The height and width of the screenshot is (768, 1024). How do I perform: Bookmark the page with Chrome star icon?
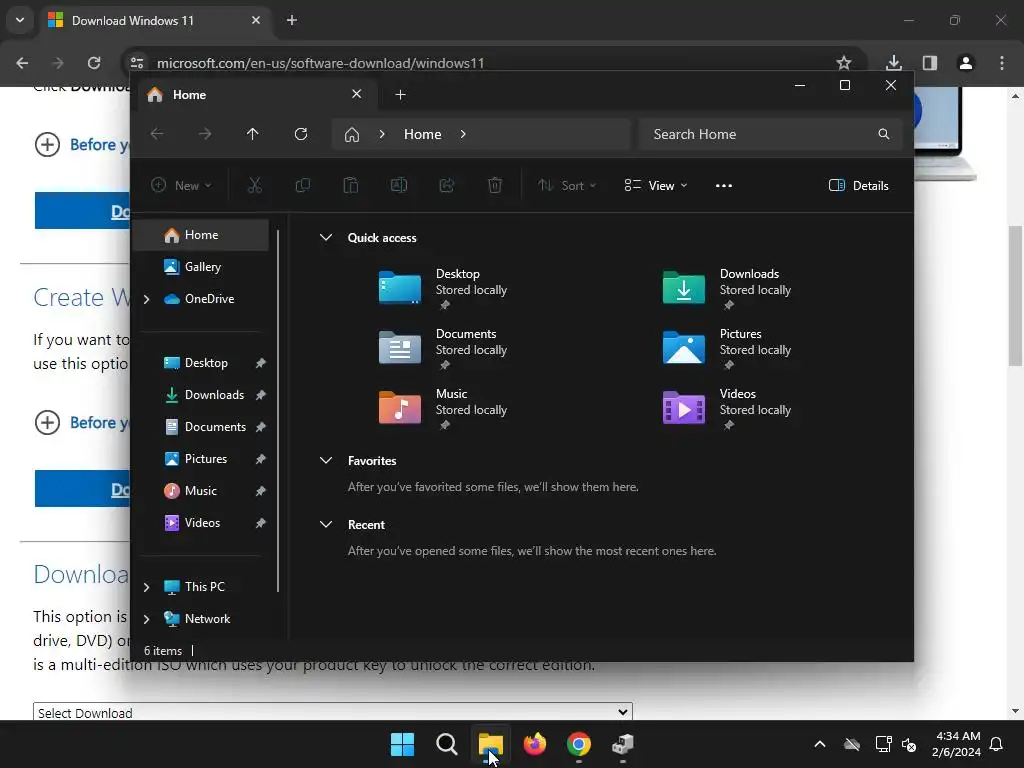tap(844, 63)
